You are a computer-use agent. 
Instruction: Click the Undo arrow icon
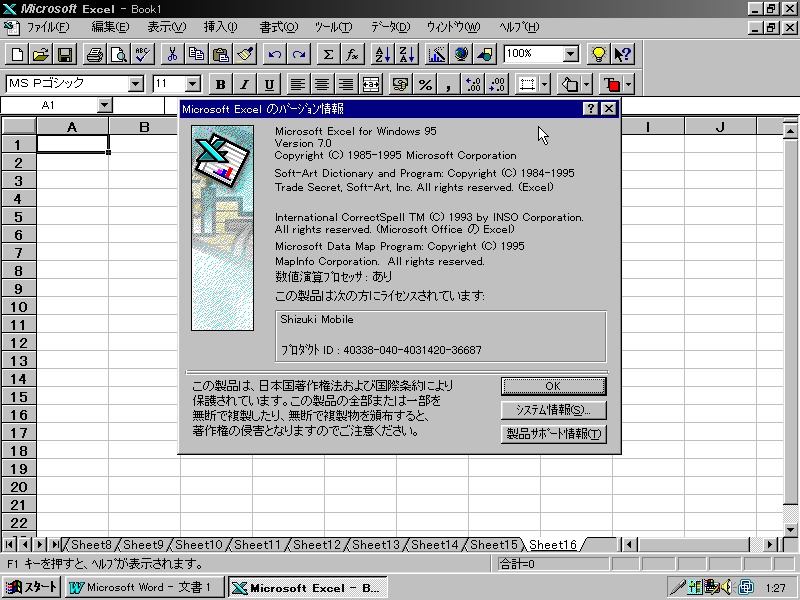[x=274, y=54]
